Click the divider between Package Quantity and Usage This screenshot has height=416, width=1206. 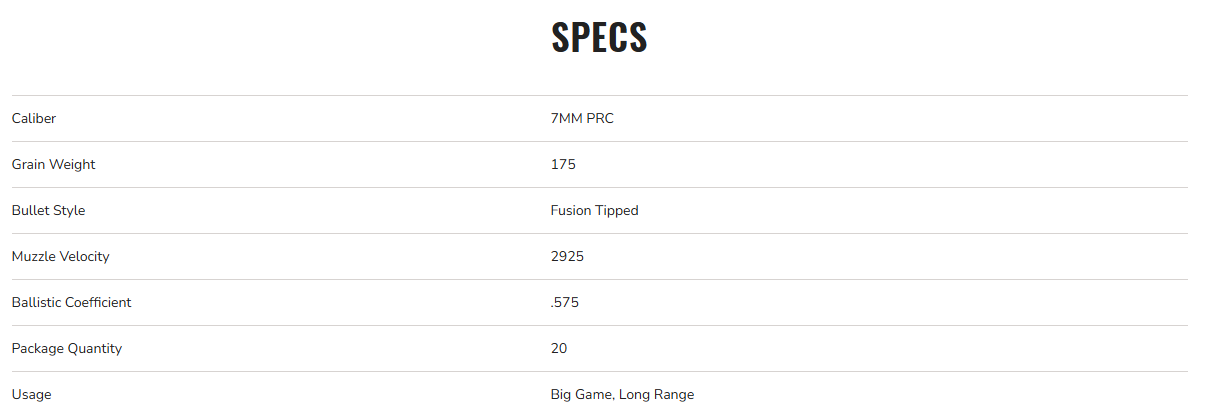coord(600,371)
